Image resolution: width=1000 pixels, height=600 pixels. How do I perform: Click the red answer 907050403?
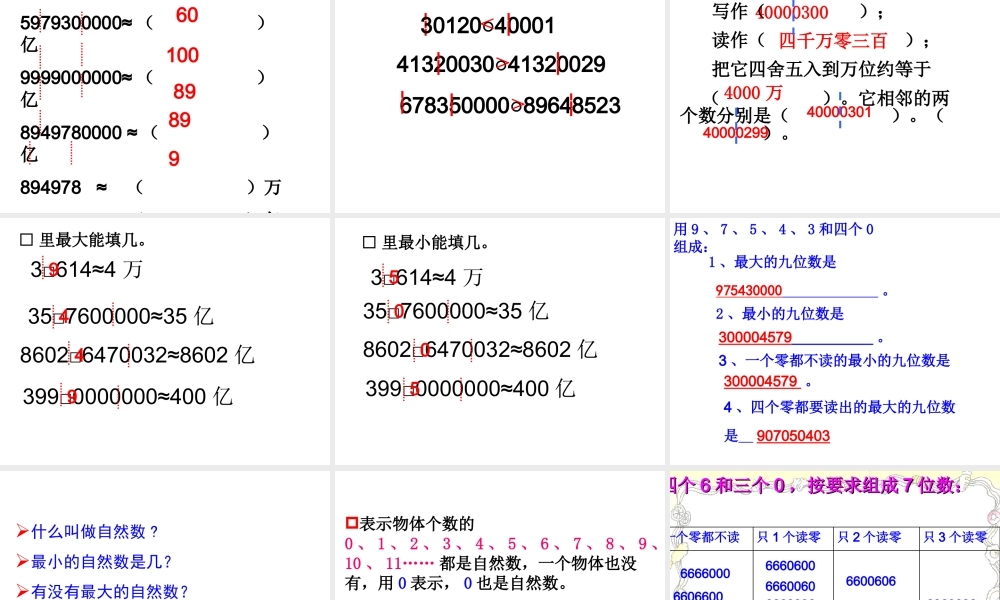793,436
